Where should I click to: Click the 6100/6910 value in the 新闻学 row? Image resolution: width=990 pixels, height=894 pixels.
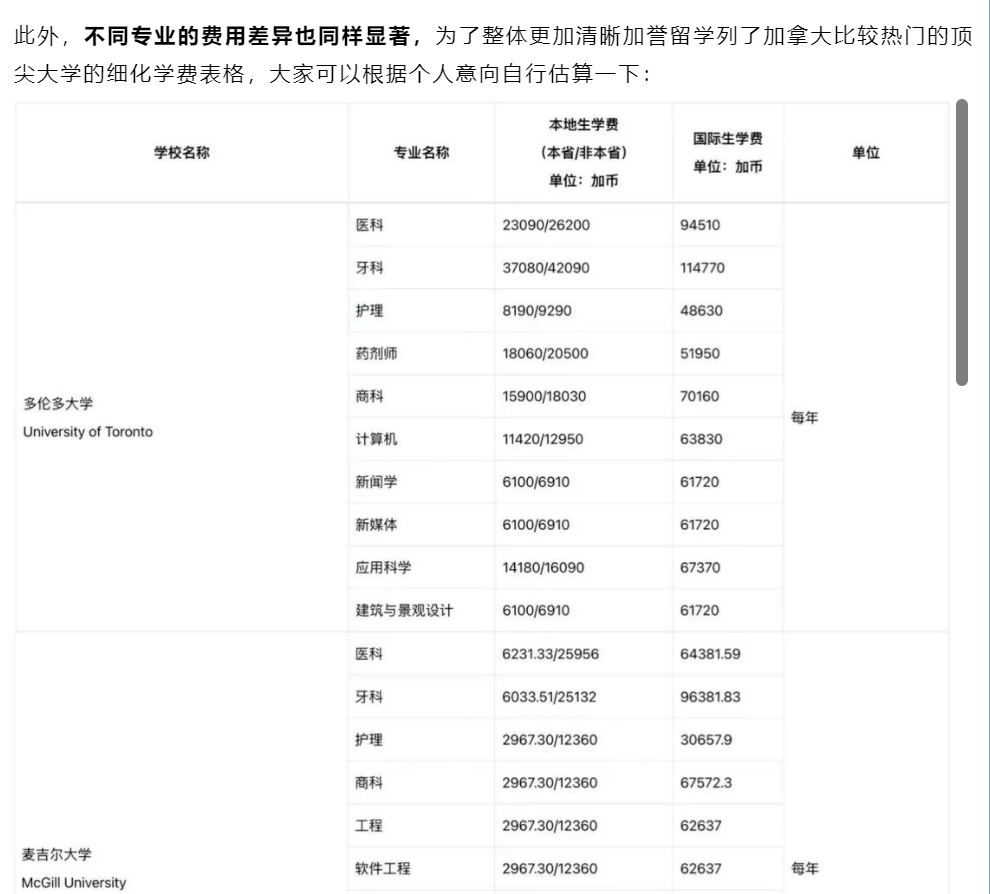click(536, 482)
